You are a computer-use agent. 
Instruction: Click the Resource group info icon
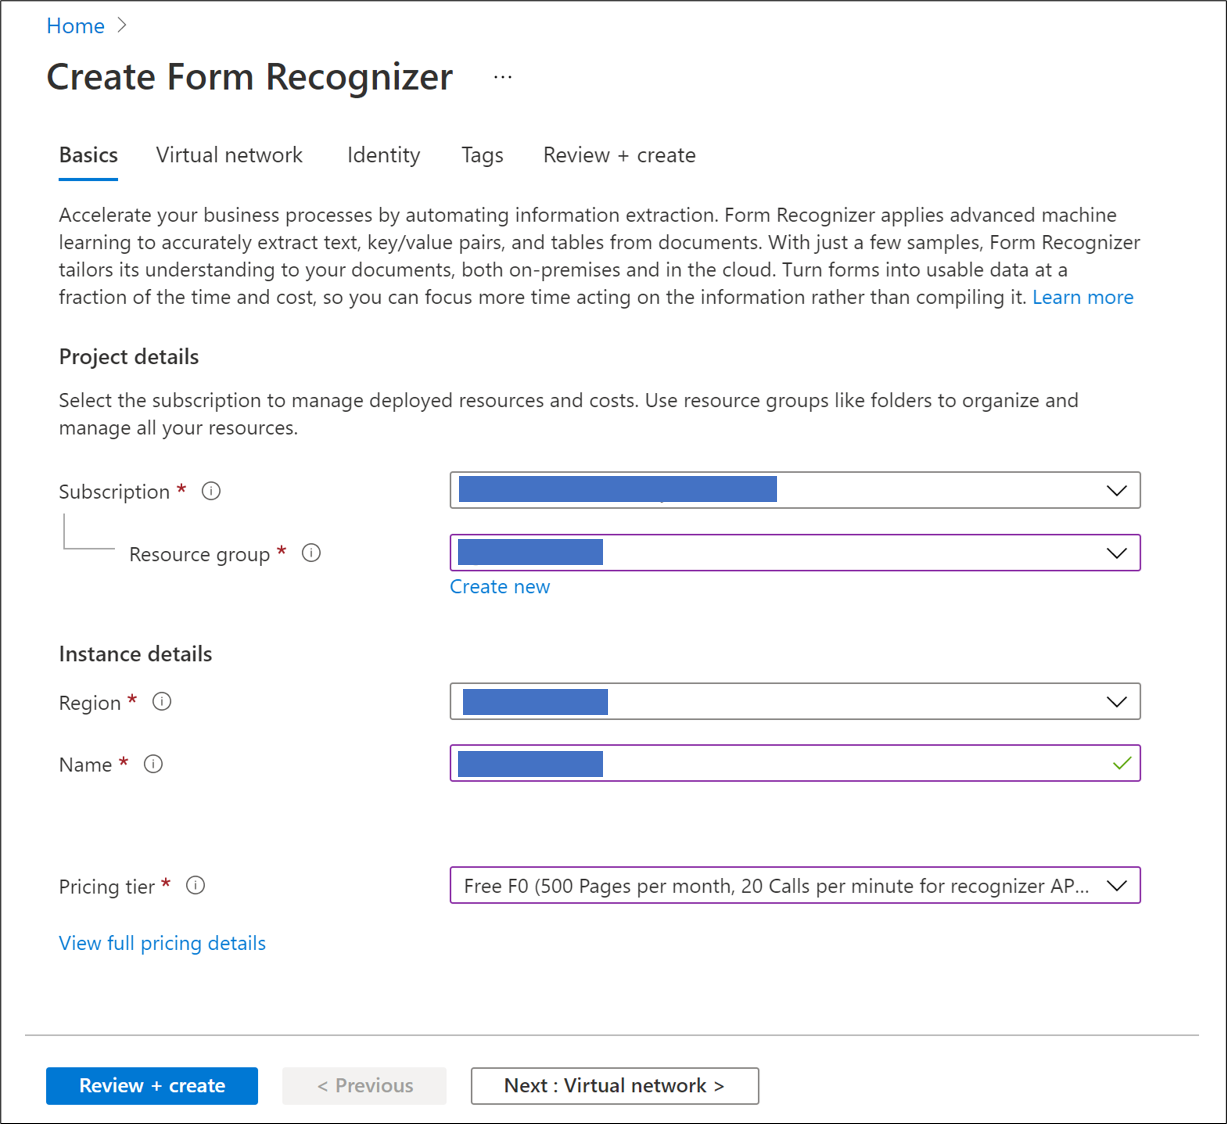pyautogui.click(x=311, y=553)
